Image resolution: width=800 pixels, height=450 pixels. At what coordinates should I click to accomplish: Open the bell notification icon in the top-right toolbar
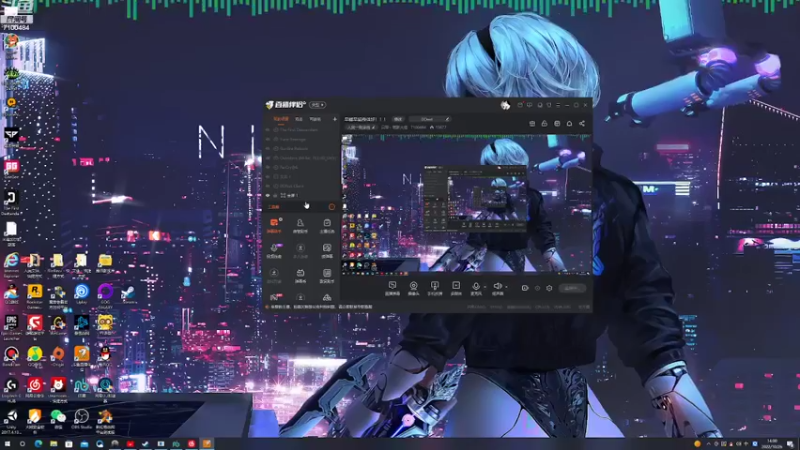click(x=569, y=123)
